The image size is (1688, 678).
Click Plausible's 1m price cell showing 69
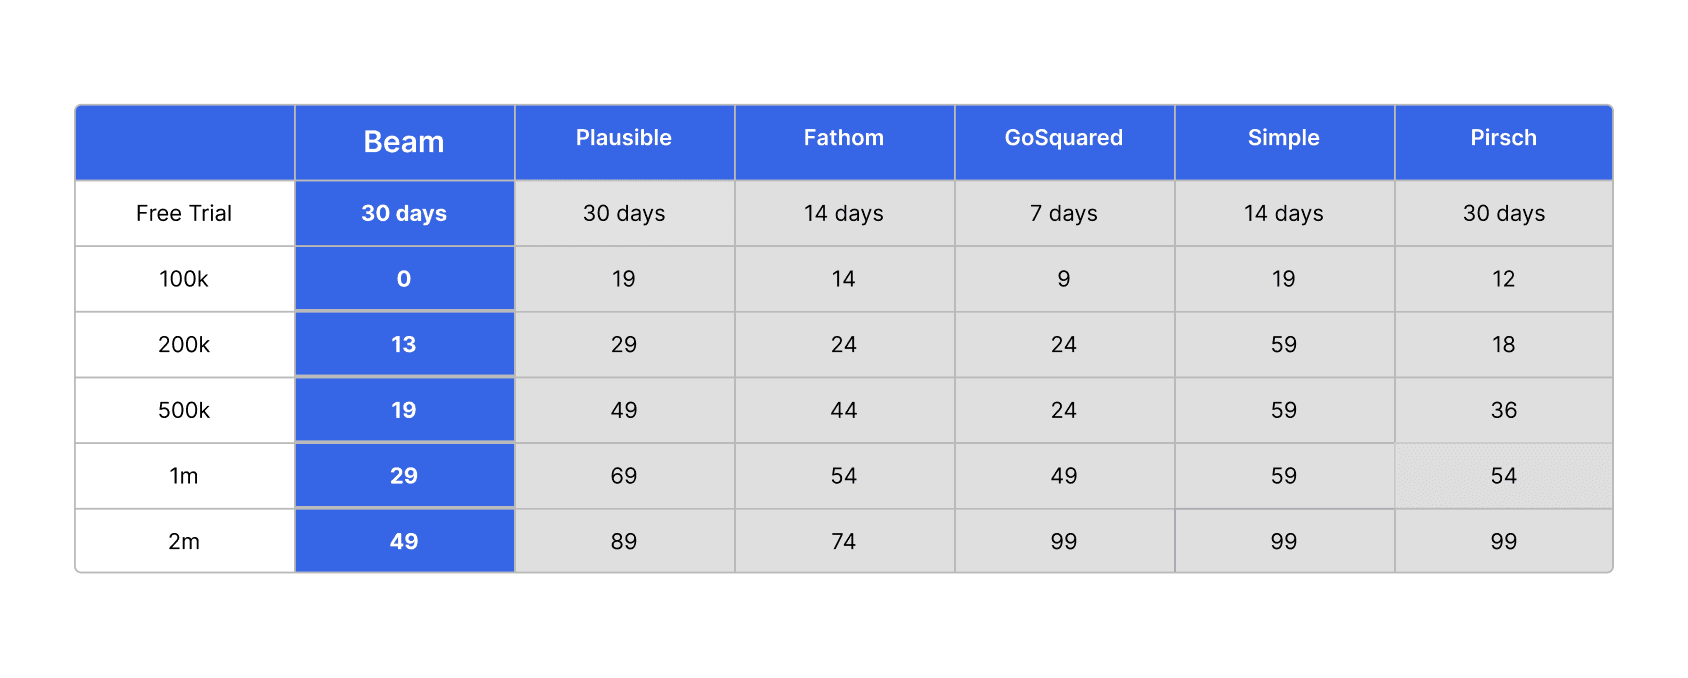(x=624, y=476)
